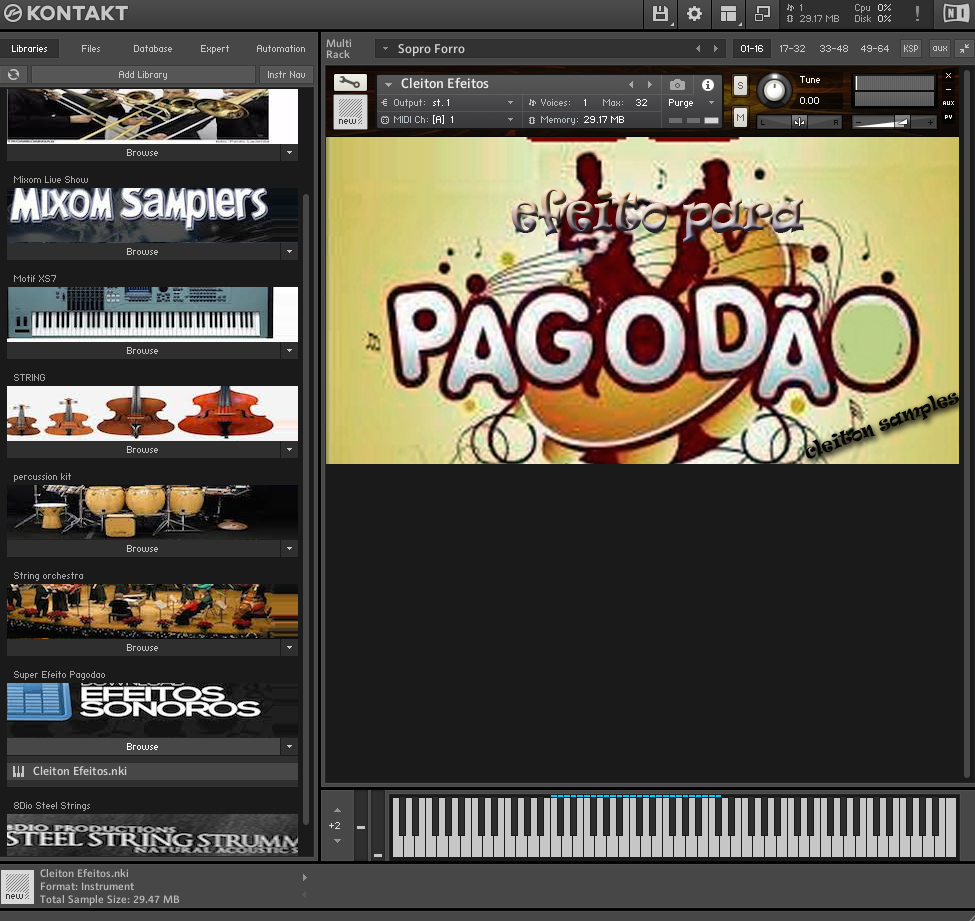Adjust the Tune knob
This screenshot has height=921, width=975.
click(x=774, y=90)
